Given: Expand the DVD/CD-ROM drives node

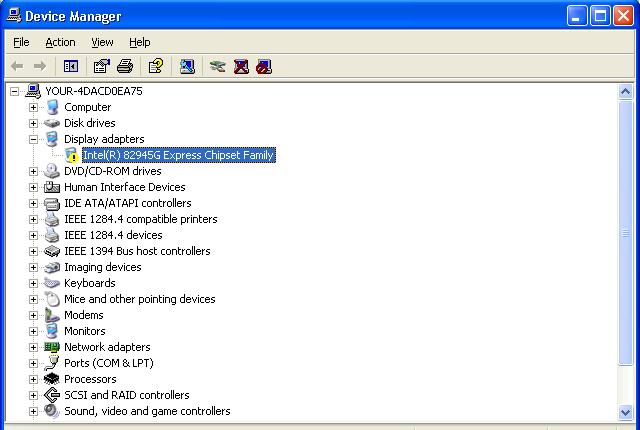Looking at the screenshot, I should pos(33,171).
